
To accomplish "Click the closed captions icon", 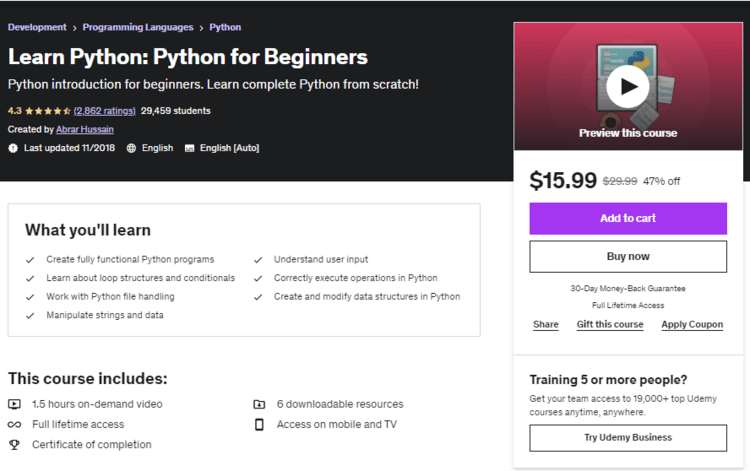I will pyautogui.click(x=189, y=148).
